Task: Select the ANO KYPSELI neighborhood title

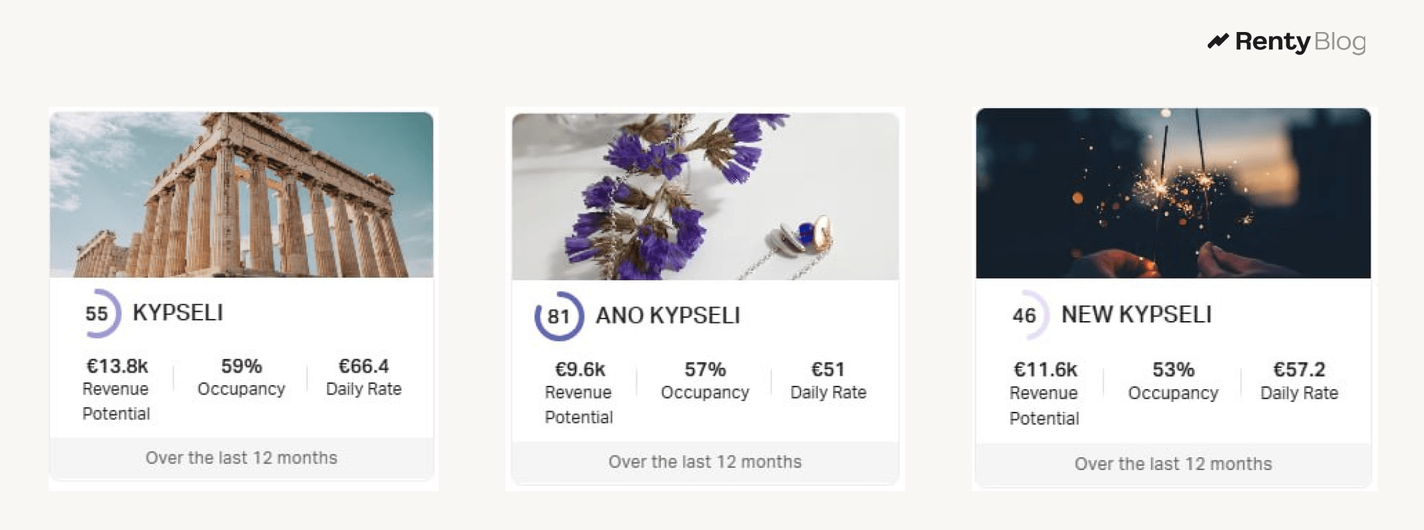Action: [x=668, y=316]
